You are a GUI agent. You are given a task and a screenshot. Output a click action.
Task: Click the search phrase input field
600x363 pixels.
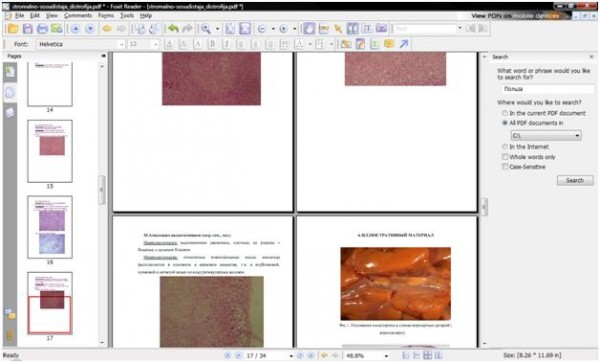pyautogui.click(x=548, y=89)
